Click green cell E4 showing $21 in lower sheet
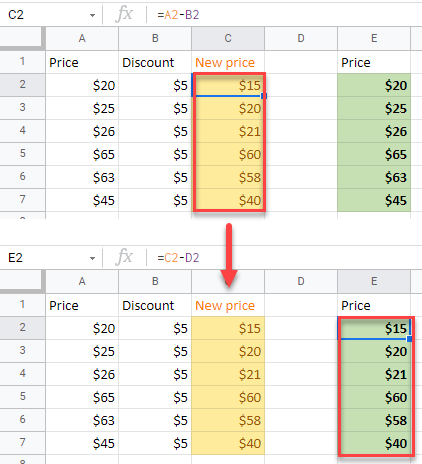This screenshot has height=464, width=422. (x=374, y=374)
